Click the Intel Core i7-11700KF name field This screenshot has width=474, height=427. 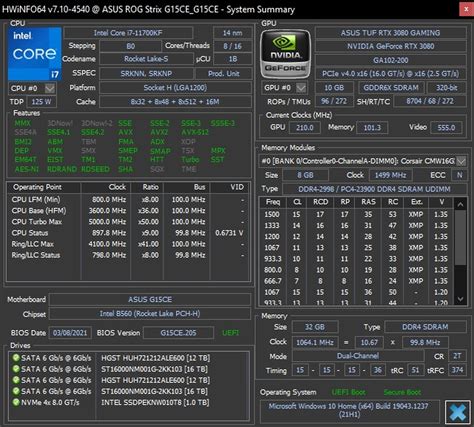pos(128,33)
